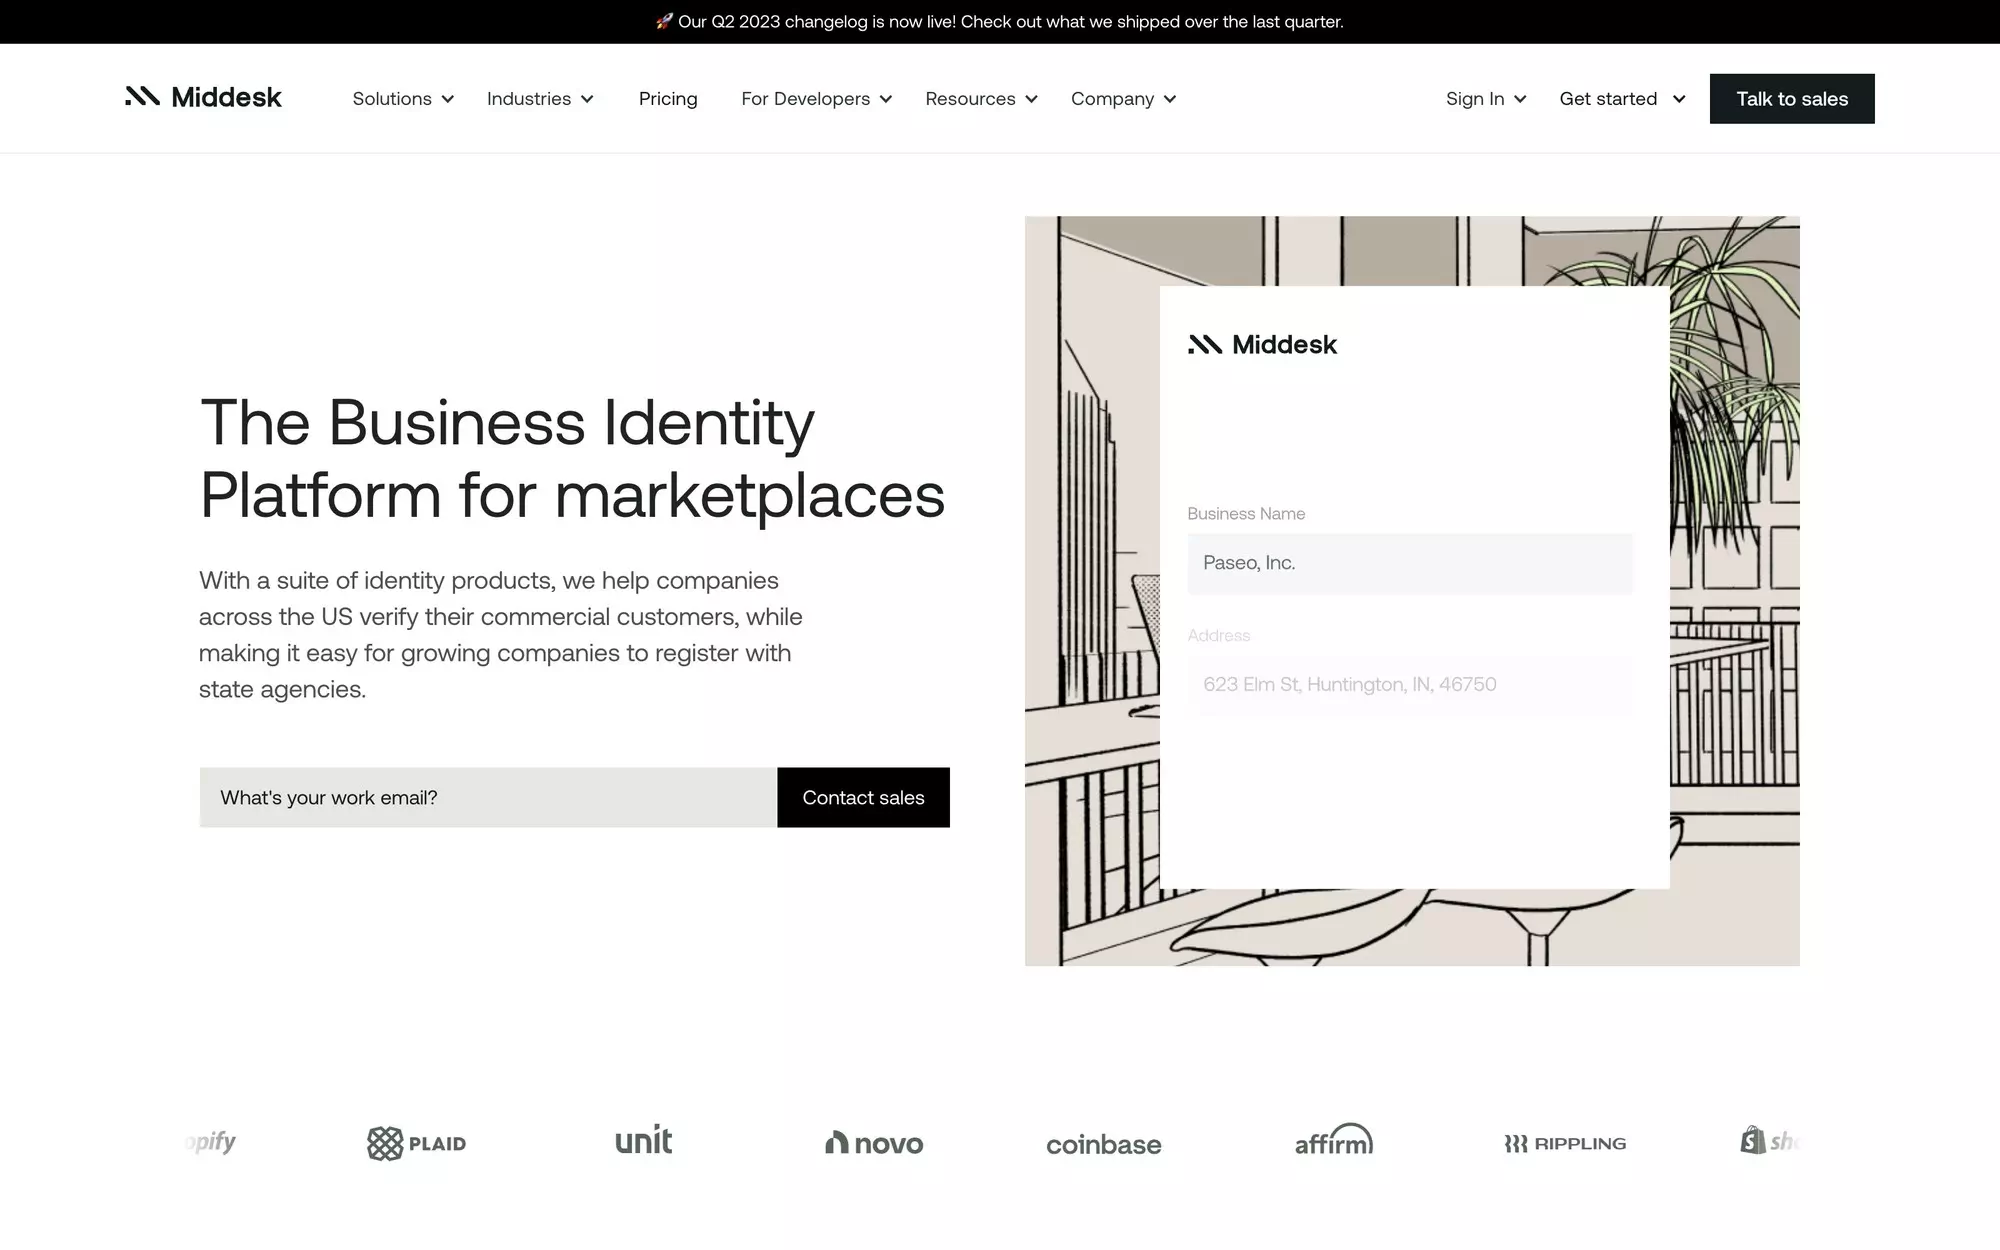
Task: Open the Resources dropdown
Action: (981, 99)
